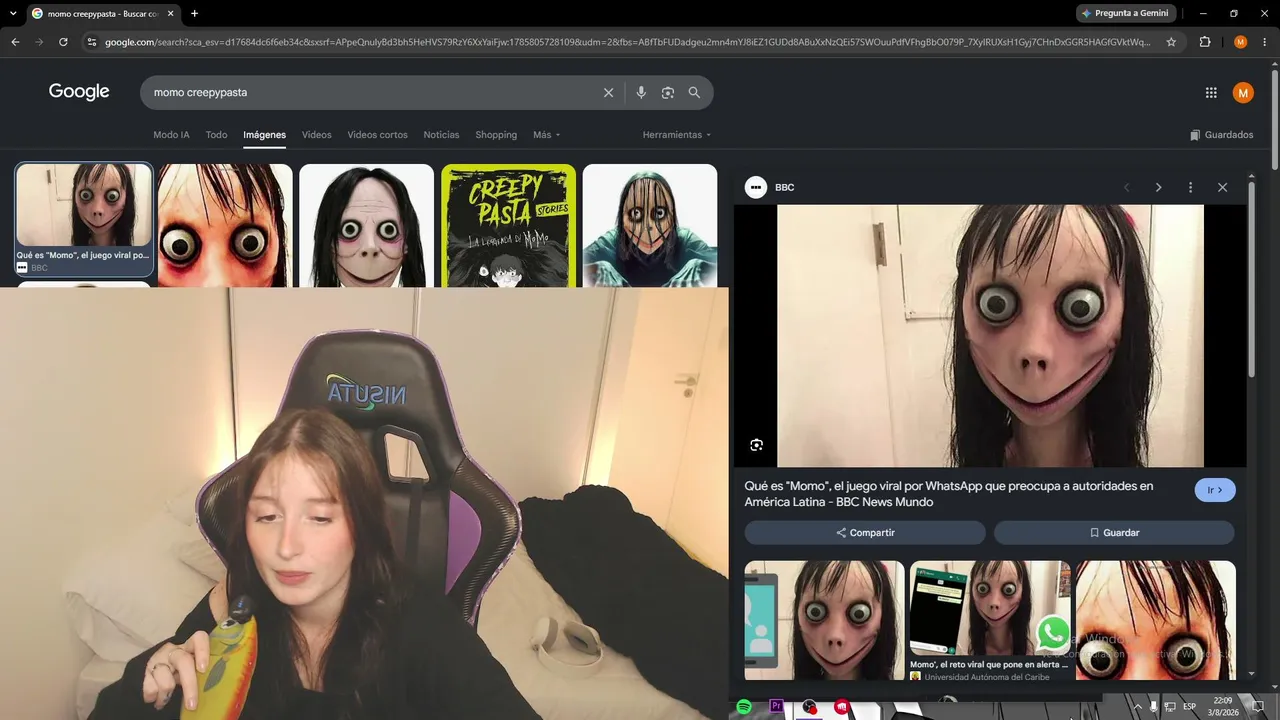Click the large Momo preview image
Screen dimensions: 1280x720
click(x=990, y=336)
